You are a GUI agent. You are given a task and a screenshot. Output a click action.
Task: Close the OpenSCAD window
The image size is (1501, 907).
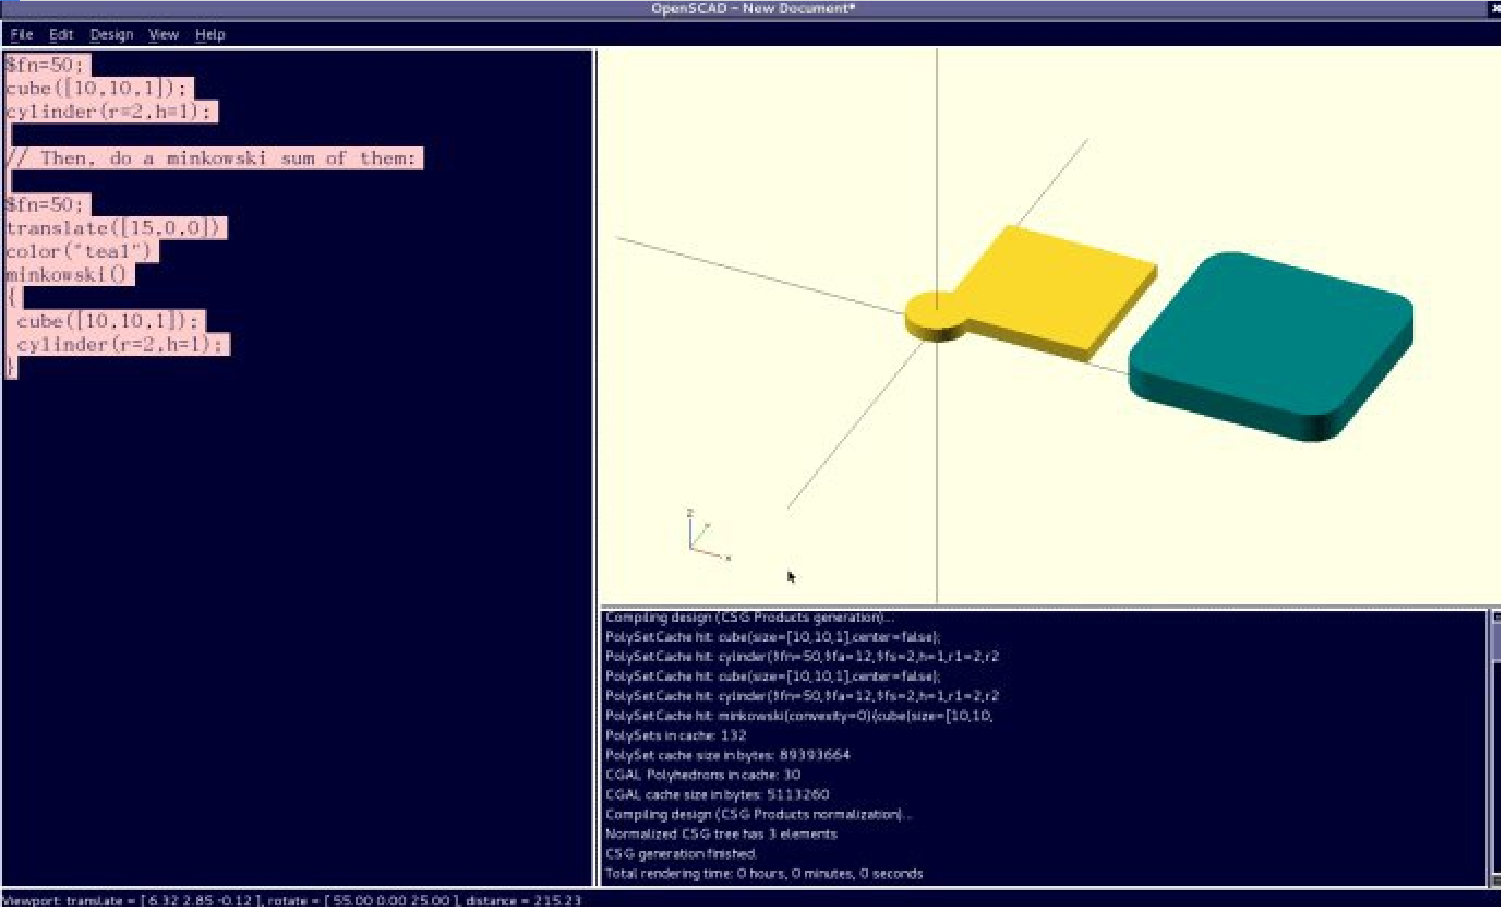point(1494,8)
